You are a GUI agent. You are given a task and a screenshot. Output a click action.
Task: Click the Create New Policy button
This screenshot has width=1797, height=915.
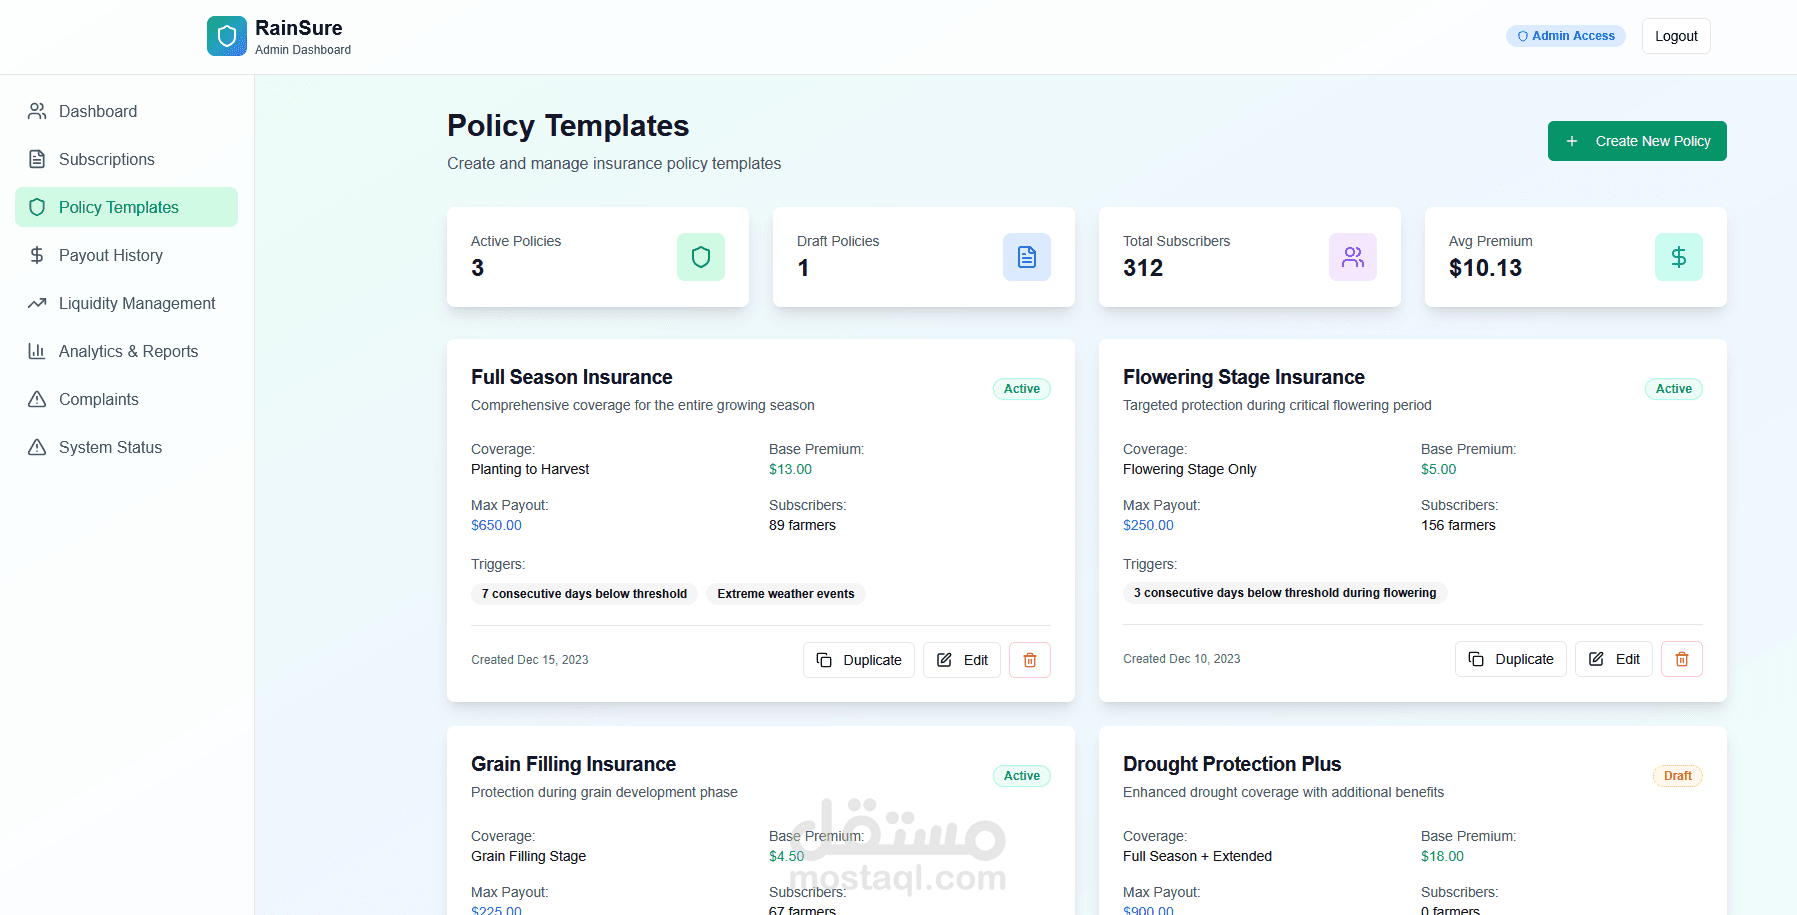1637,141
